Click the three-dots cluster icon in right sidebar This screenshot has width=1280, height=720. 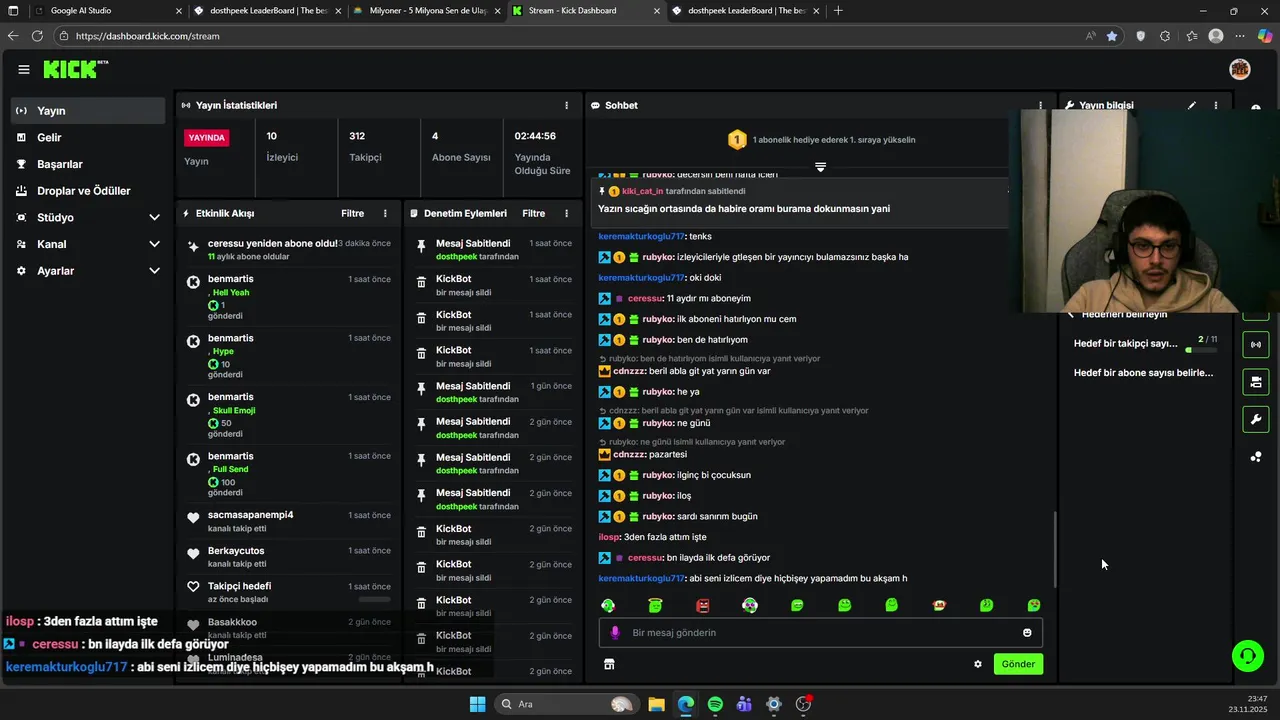[1256, 457]
